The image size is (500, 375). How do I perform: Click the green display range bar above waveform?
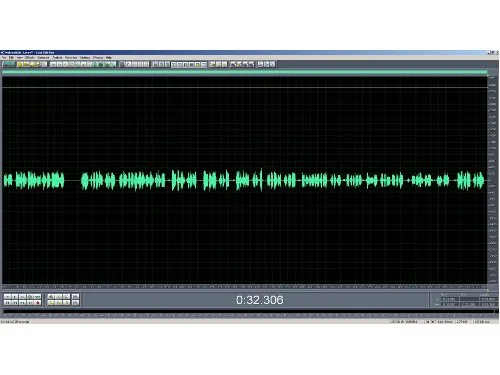[x=244, y=72]
